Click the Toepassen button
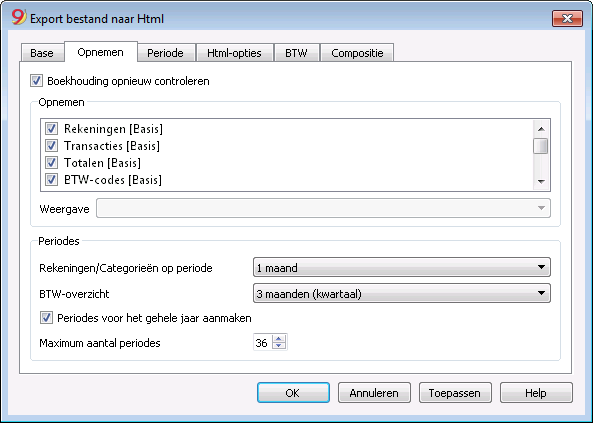This screenshot has width=593, height=423. 455,393
